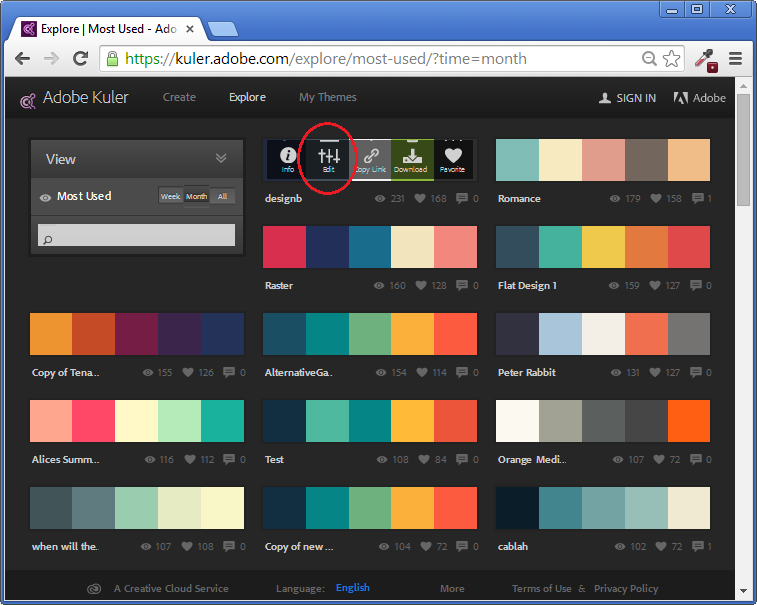Copy Link of the designb theme
This screenshot has height=605, width=757.
coord(370,160)
